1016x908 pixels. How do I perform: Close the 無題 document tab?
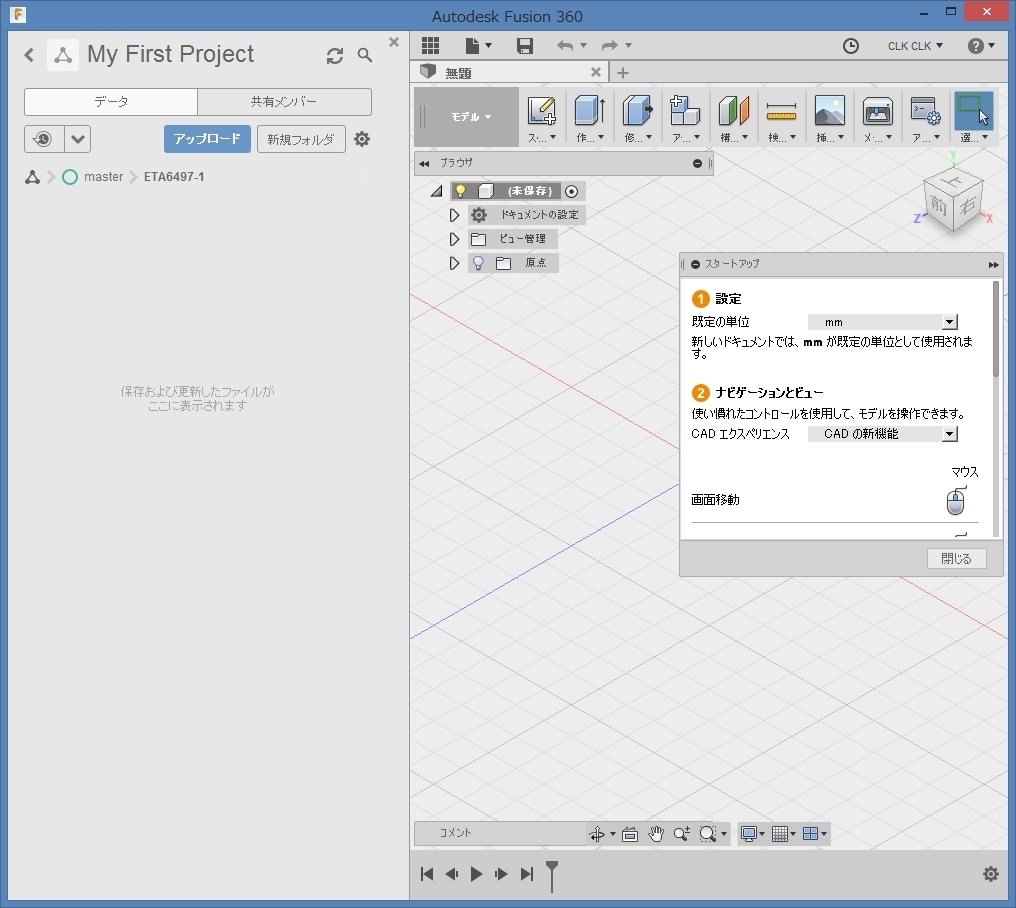(x=595, y=72)
